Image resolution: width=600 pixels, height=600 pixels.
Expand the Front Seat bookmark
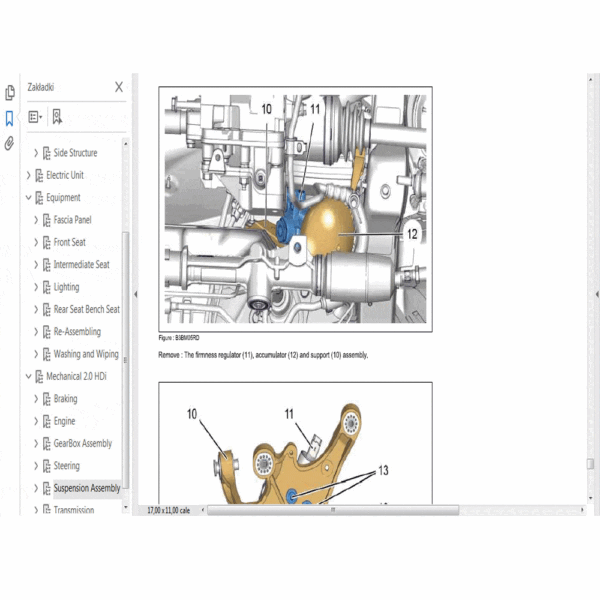(x=36, y=242)
